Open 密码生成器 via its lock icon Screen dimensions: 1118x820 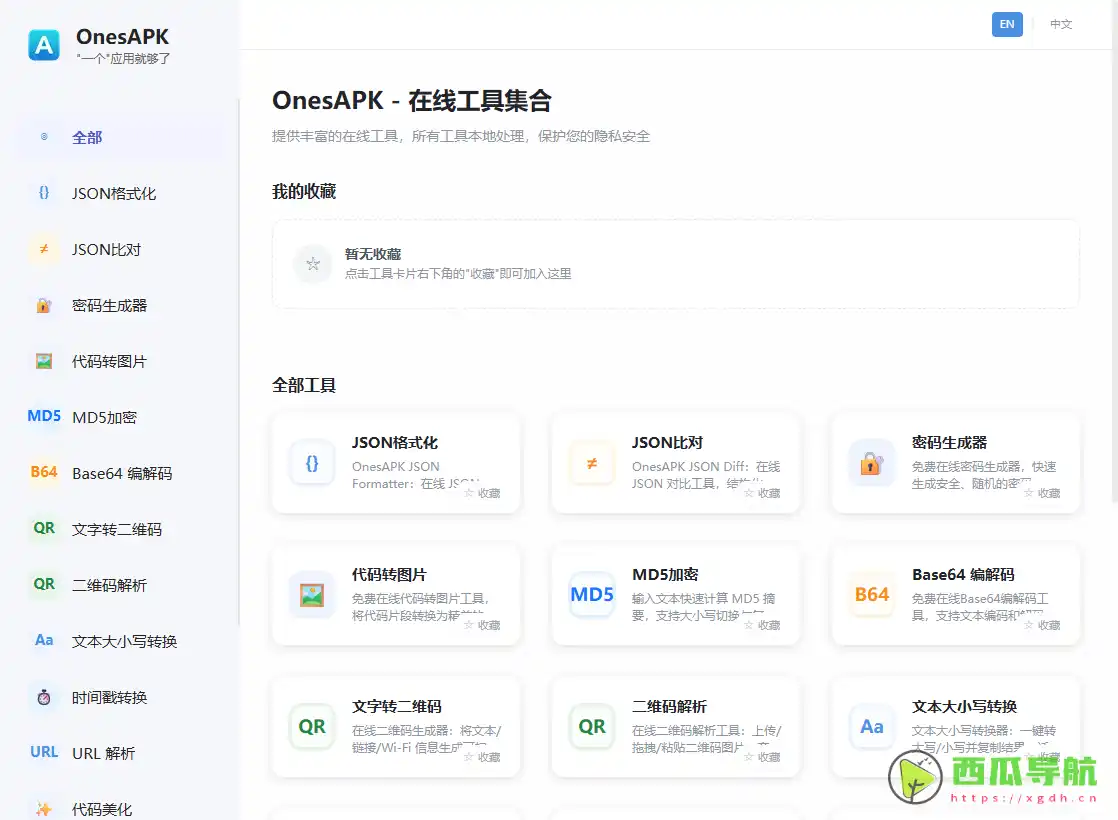[x=43, y=305]
